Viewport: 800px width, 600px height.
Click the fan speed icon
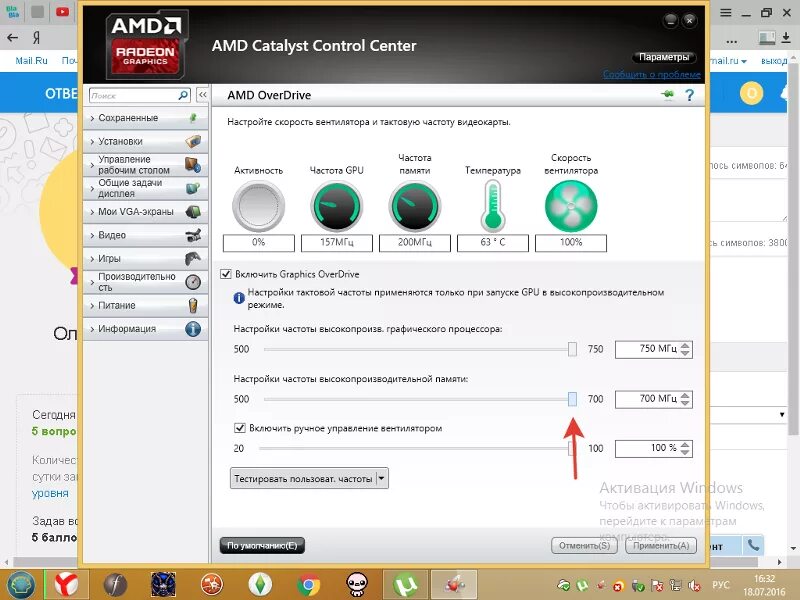[x=571, y=206]
